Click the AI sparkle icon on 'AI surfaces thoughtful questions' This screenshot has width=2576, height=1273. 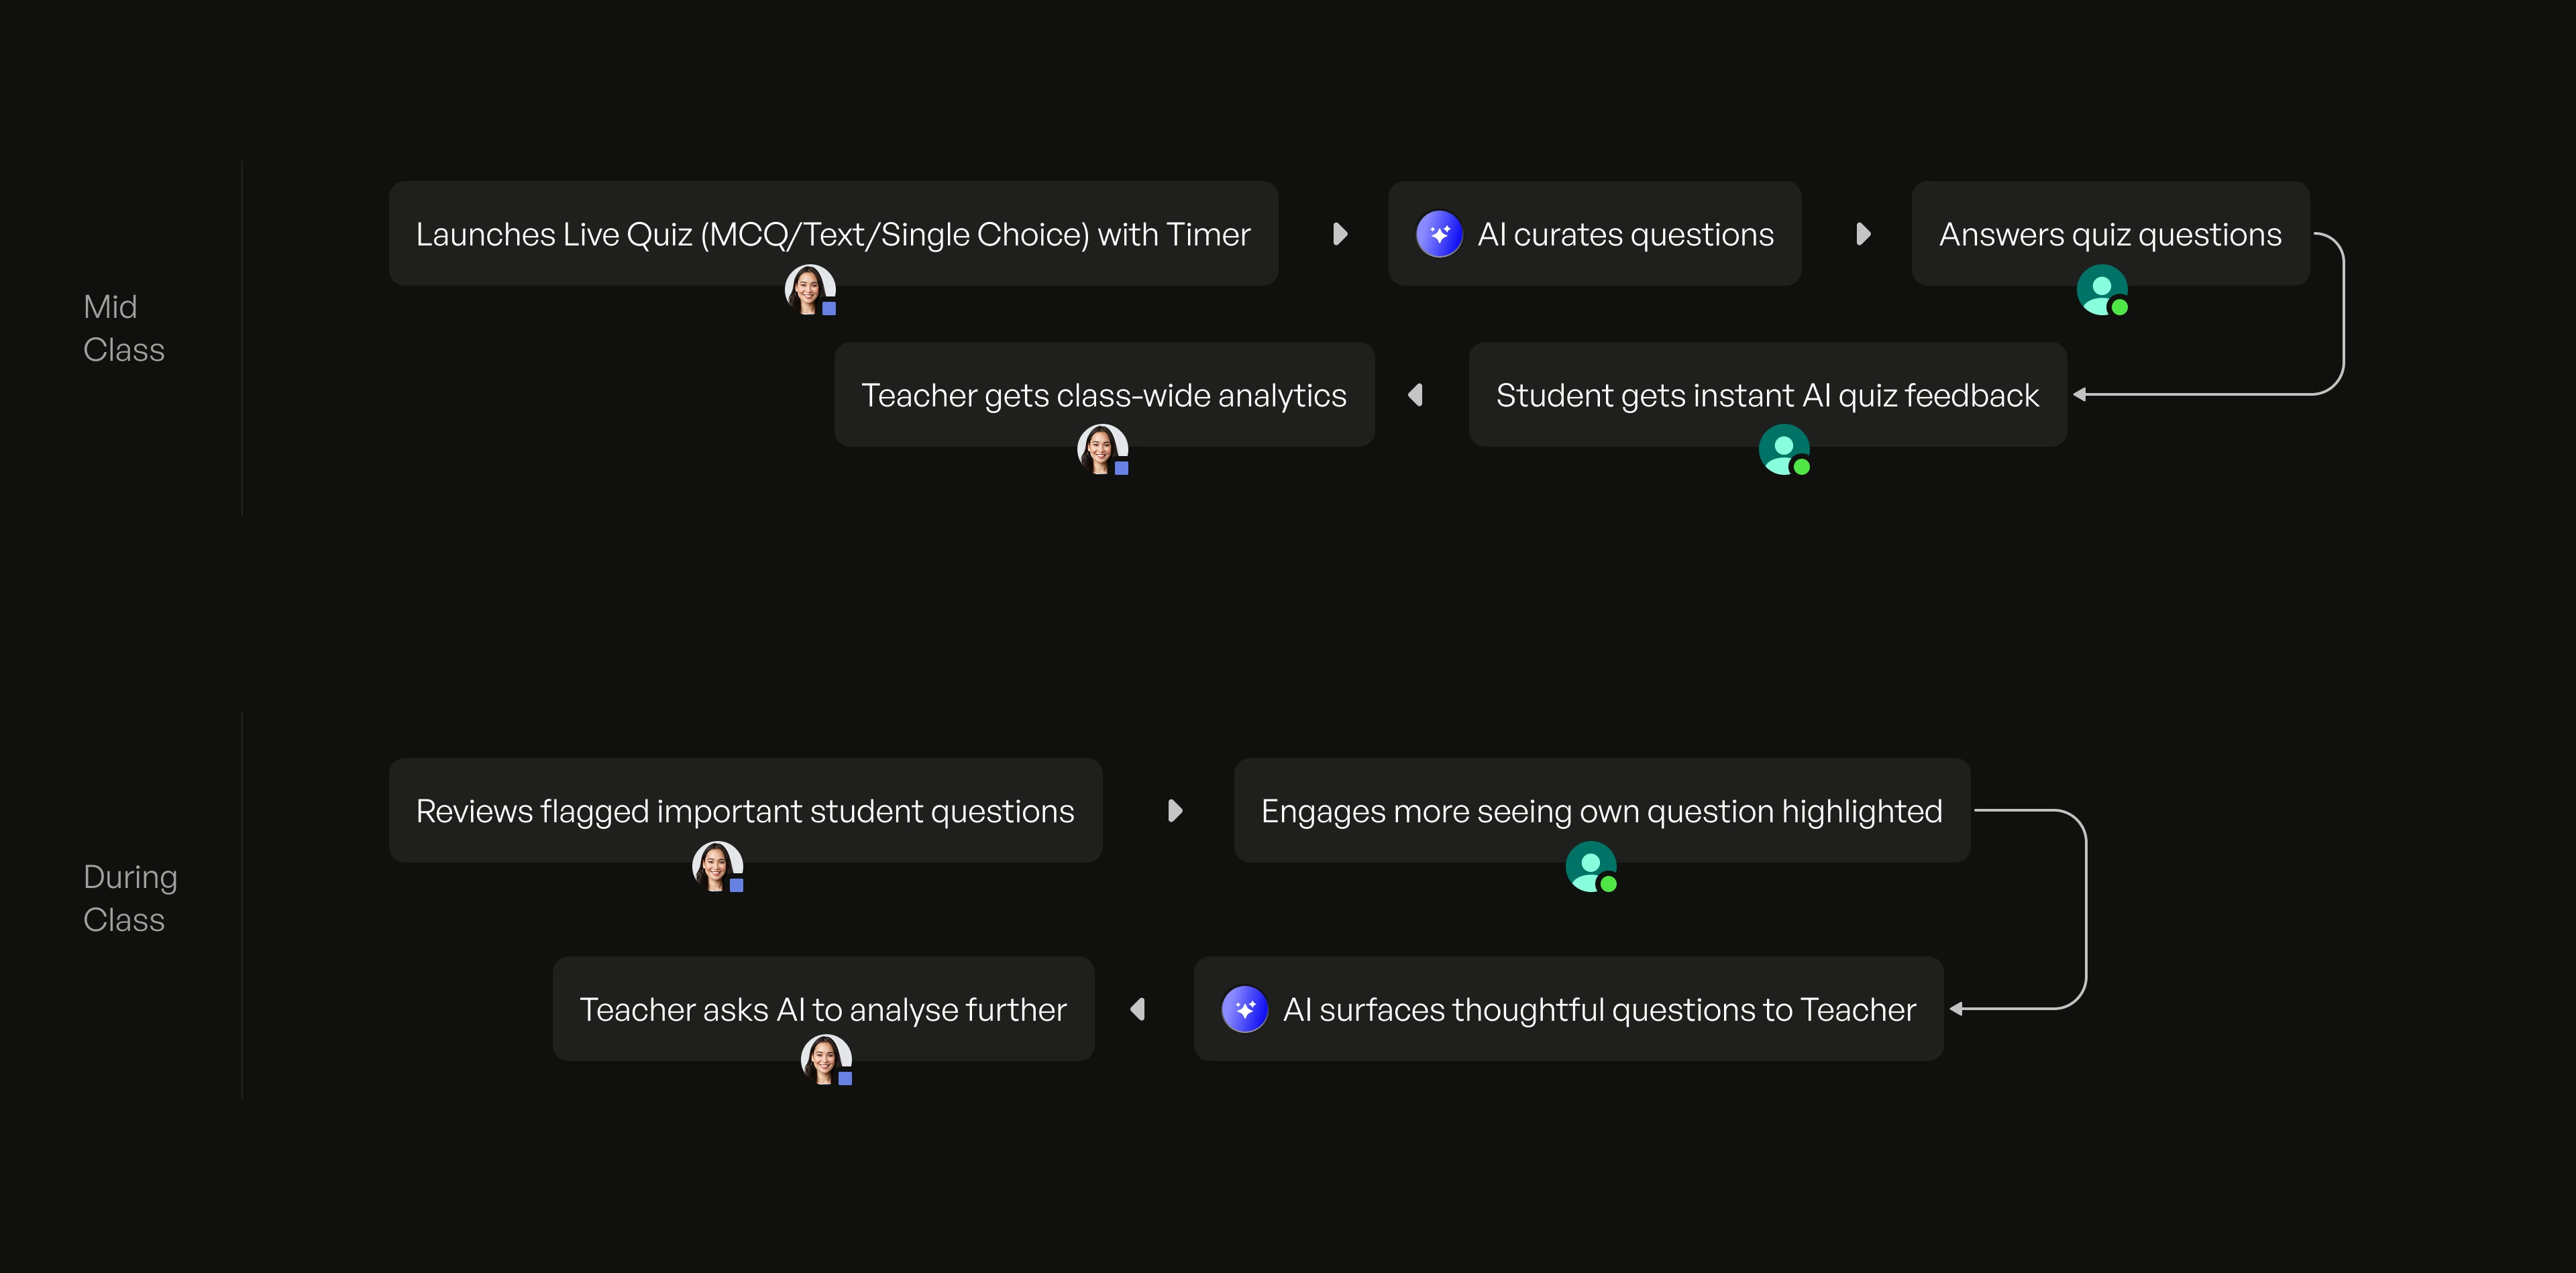tap(1244, 1009)
